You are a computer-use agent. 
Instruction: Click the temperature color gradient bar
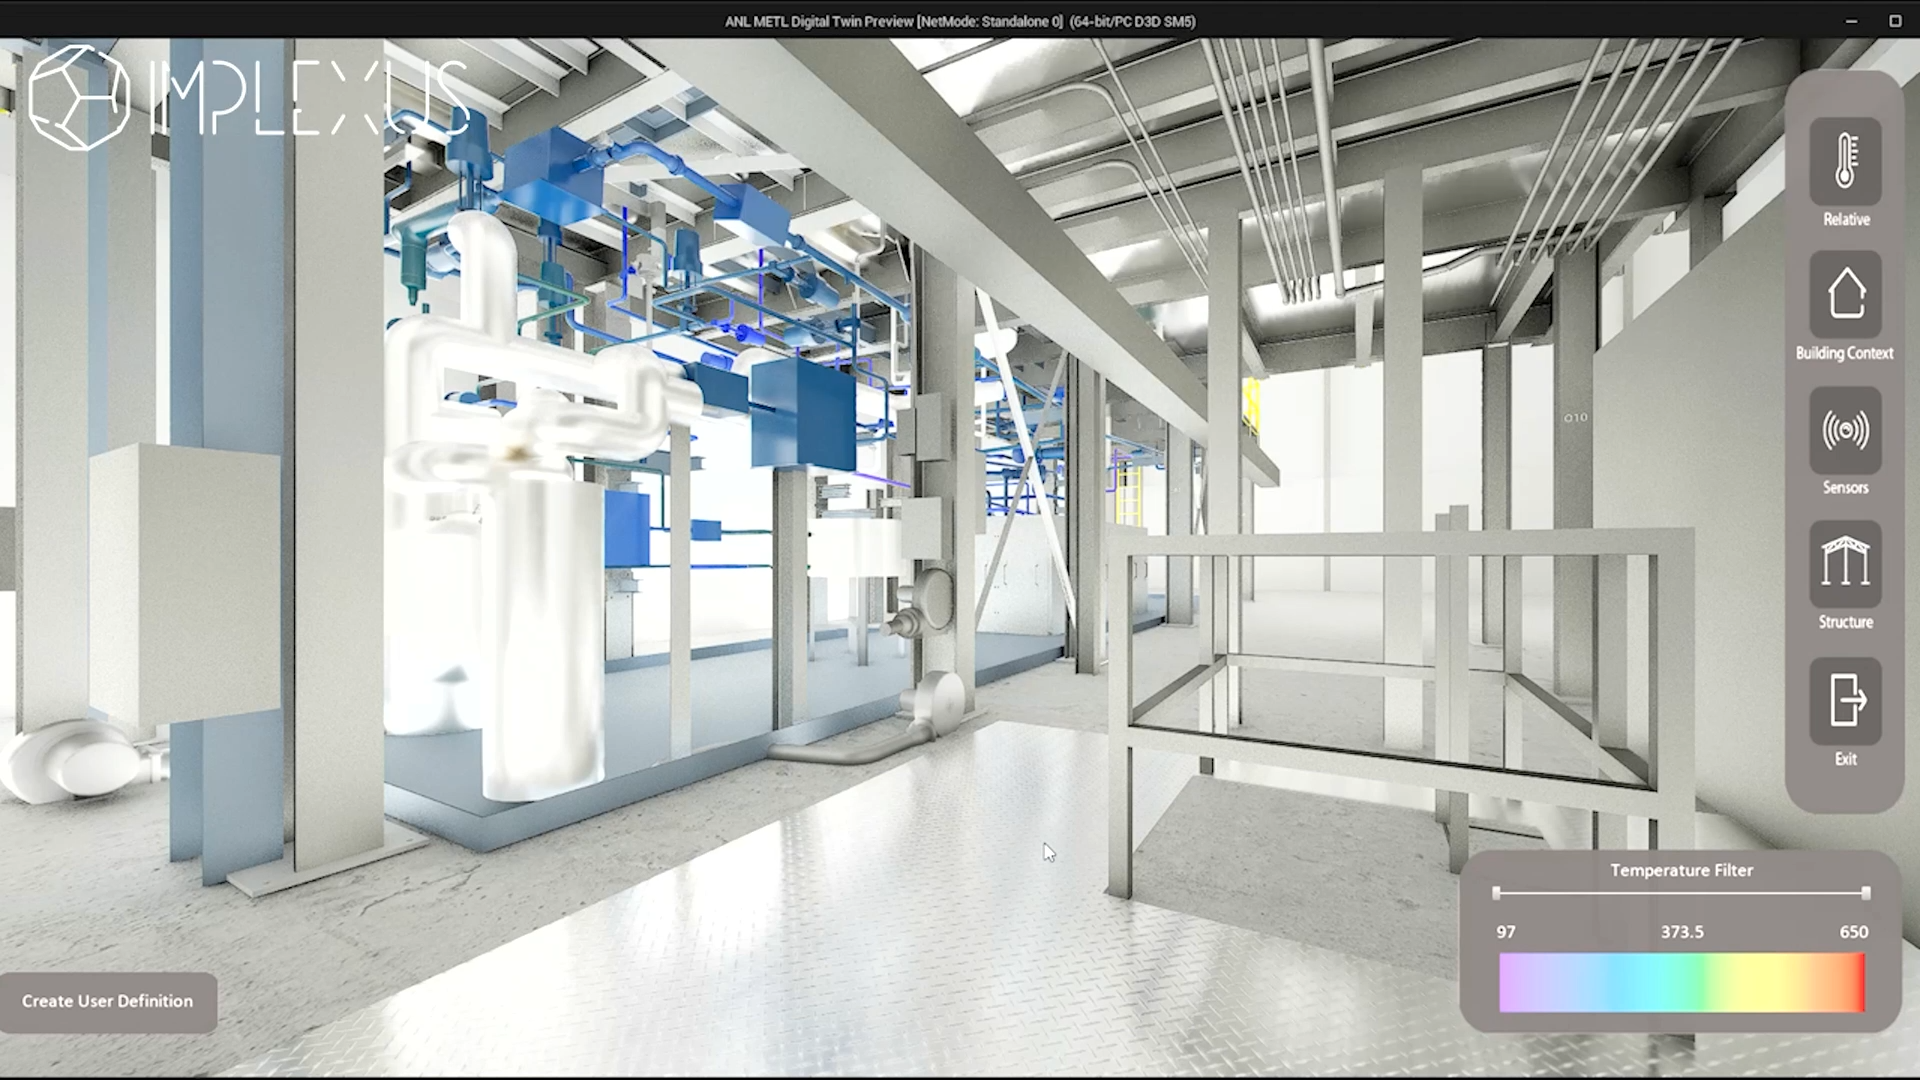pos(1682,983)
